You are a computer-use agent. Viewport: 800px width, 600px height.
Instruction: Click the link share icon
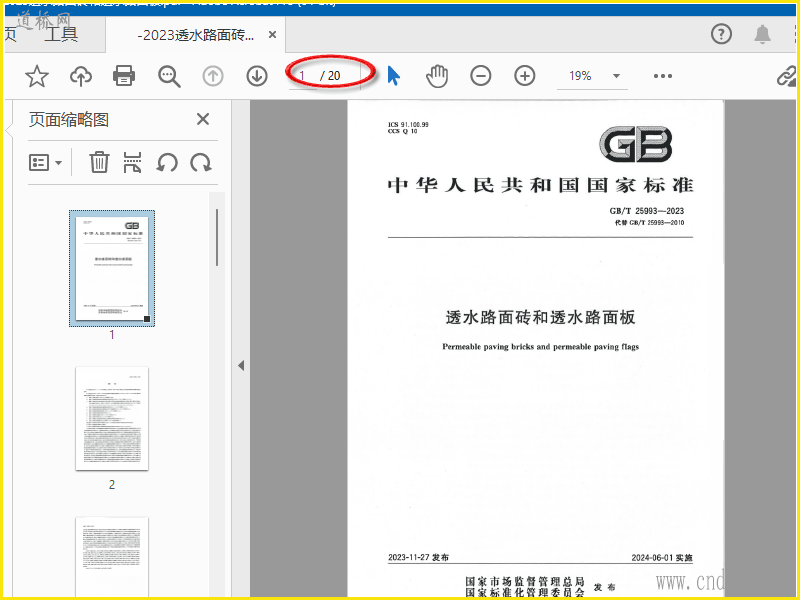pyautogui.click(x=787, y=76)
